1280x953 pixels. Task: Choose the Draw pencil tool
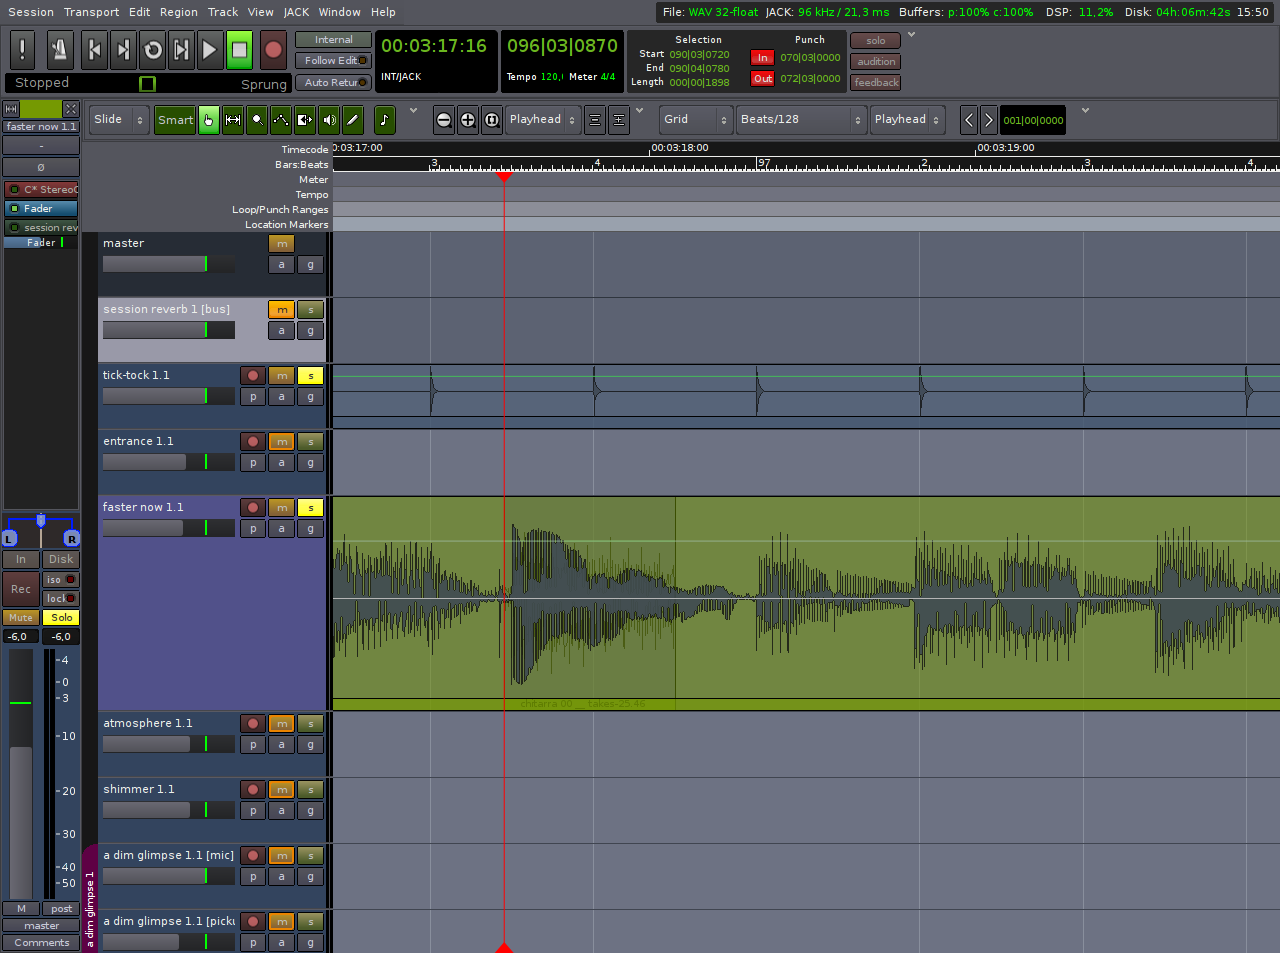point(353,120)
